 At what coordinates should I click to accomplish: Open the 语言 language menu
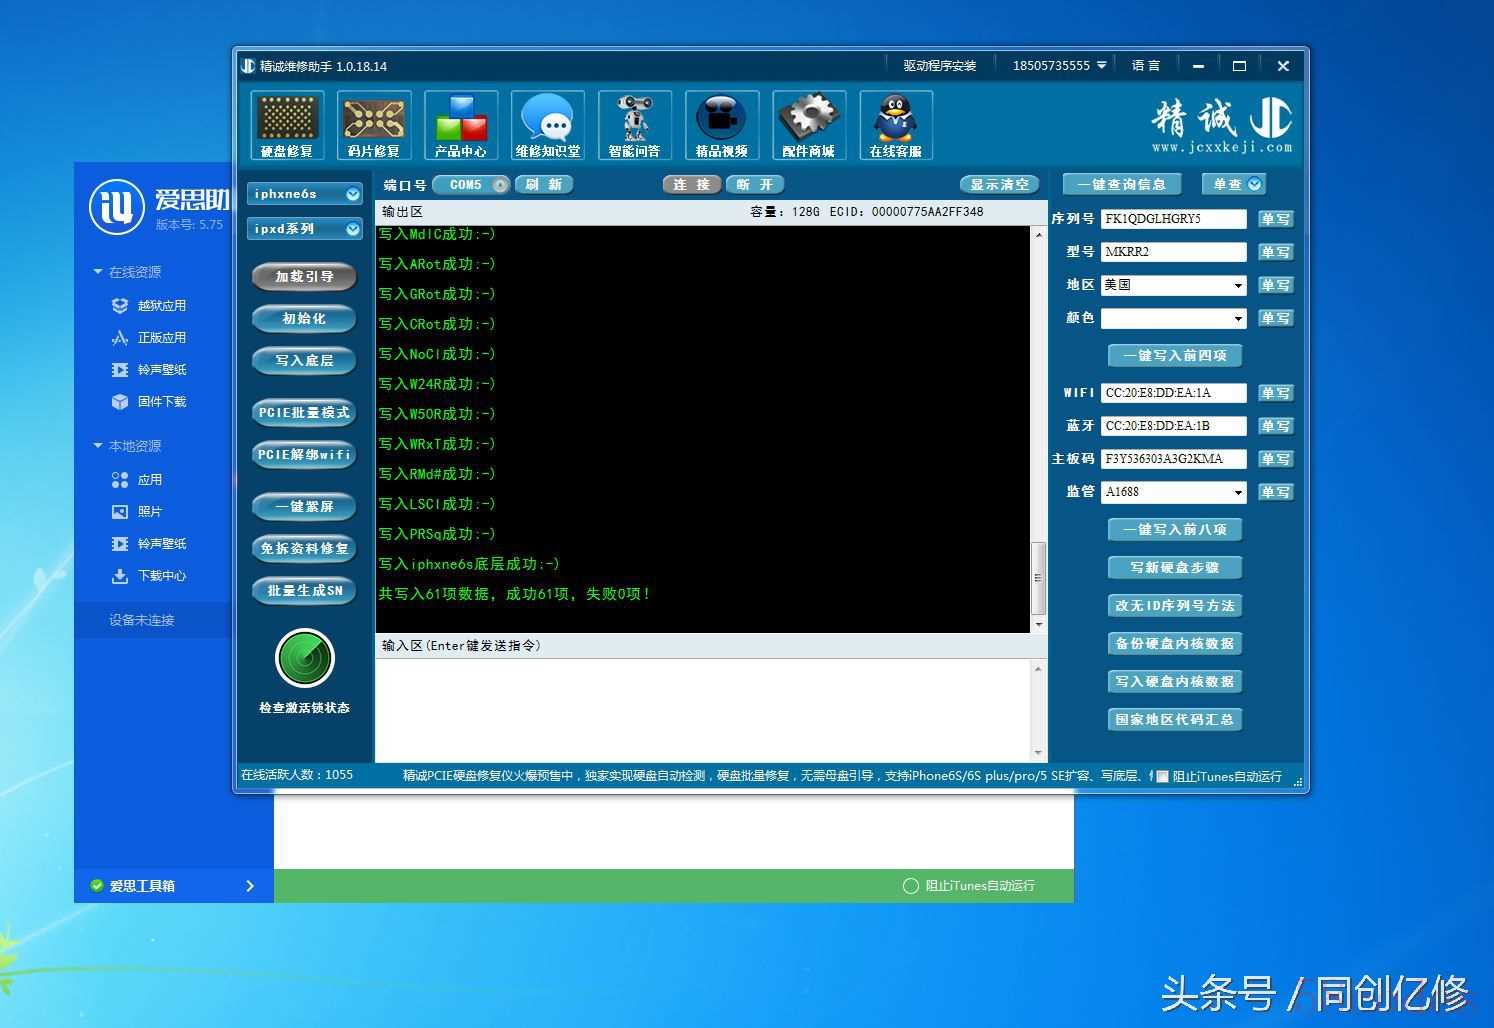(1145, 66)
